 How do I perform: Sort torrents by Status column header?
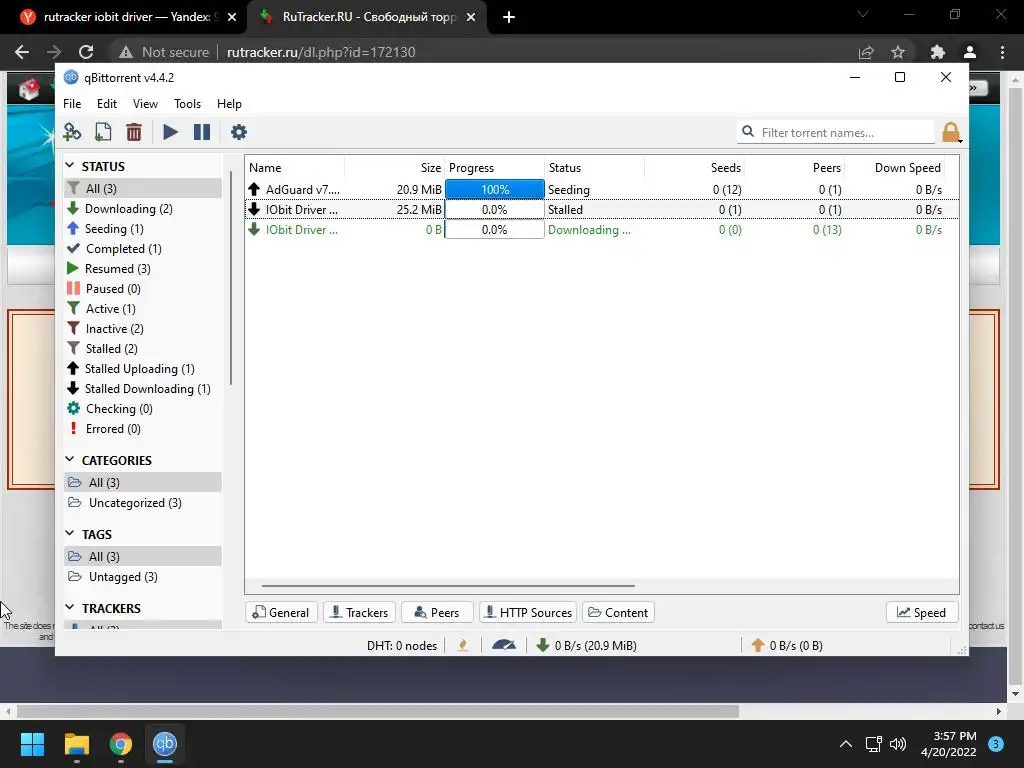(594, 168)
